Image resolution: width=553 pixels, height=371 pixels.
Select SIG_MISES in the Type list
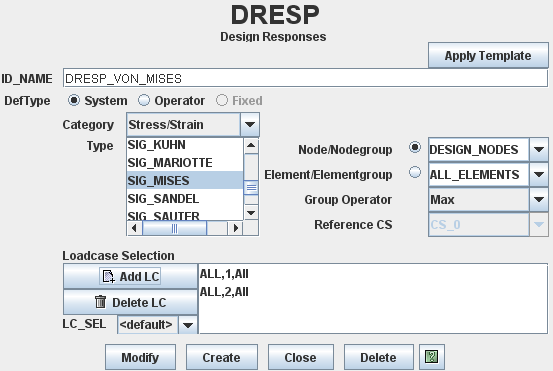coord(185,181)
